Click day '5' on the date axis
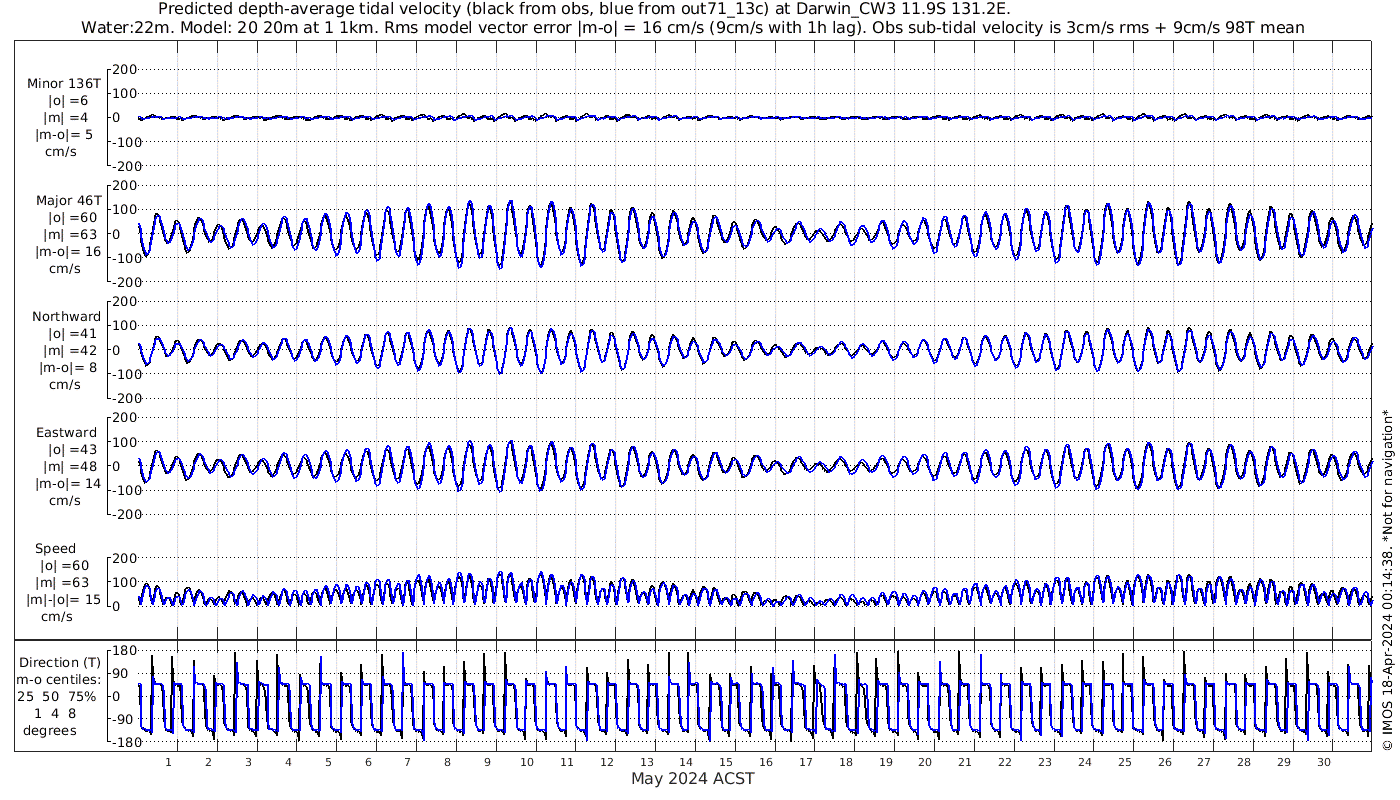Viewport: 1400px width, 800px height. [x=327, y=762]
